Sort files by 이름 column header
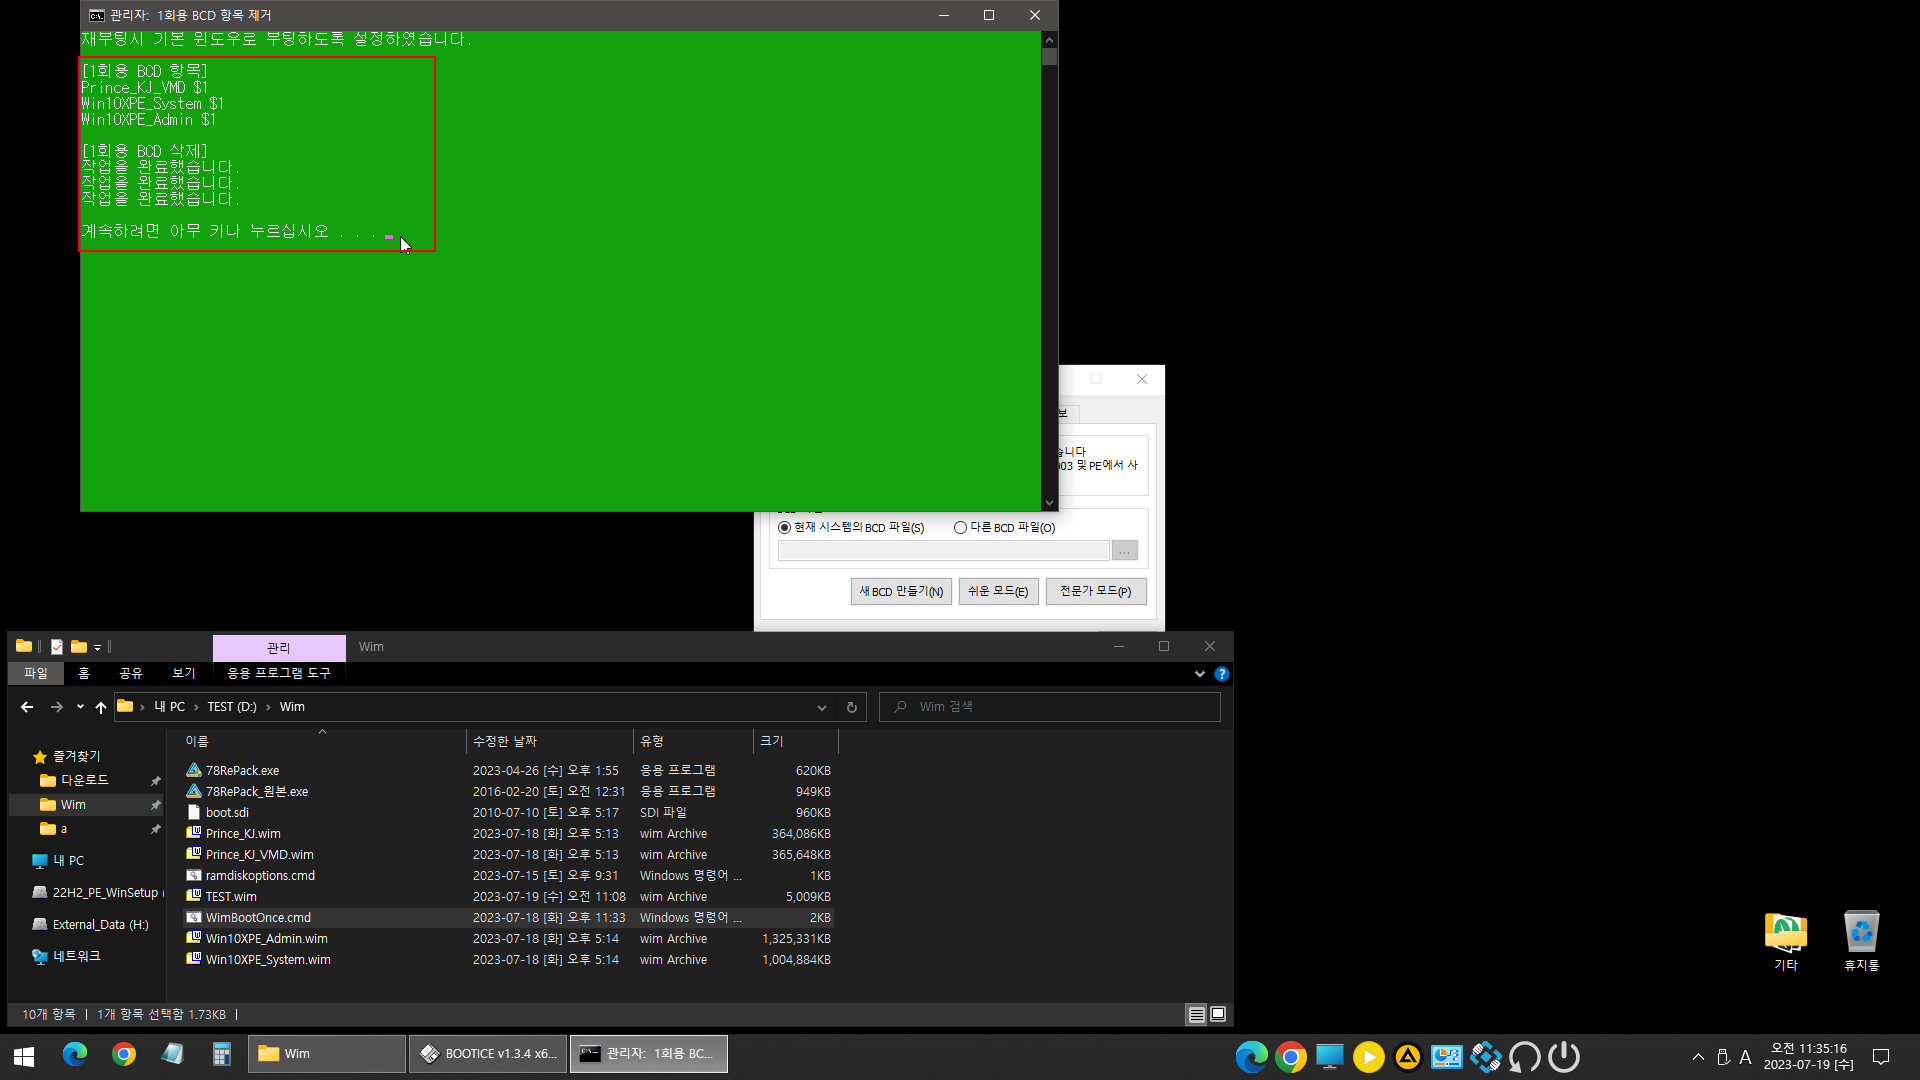The height and width of the screenshot is (1080, 1920). tap(322, 741)
